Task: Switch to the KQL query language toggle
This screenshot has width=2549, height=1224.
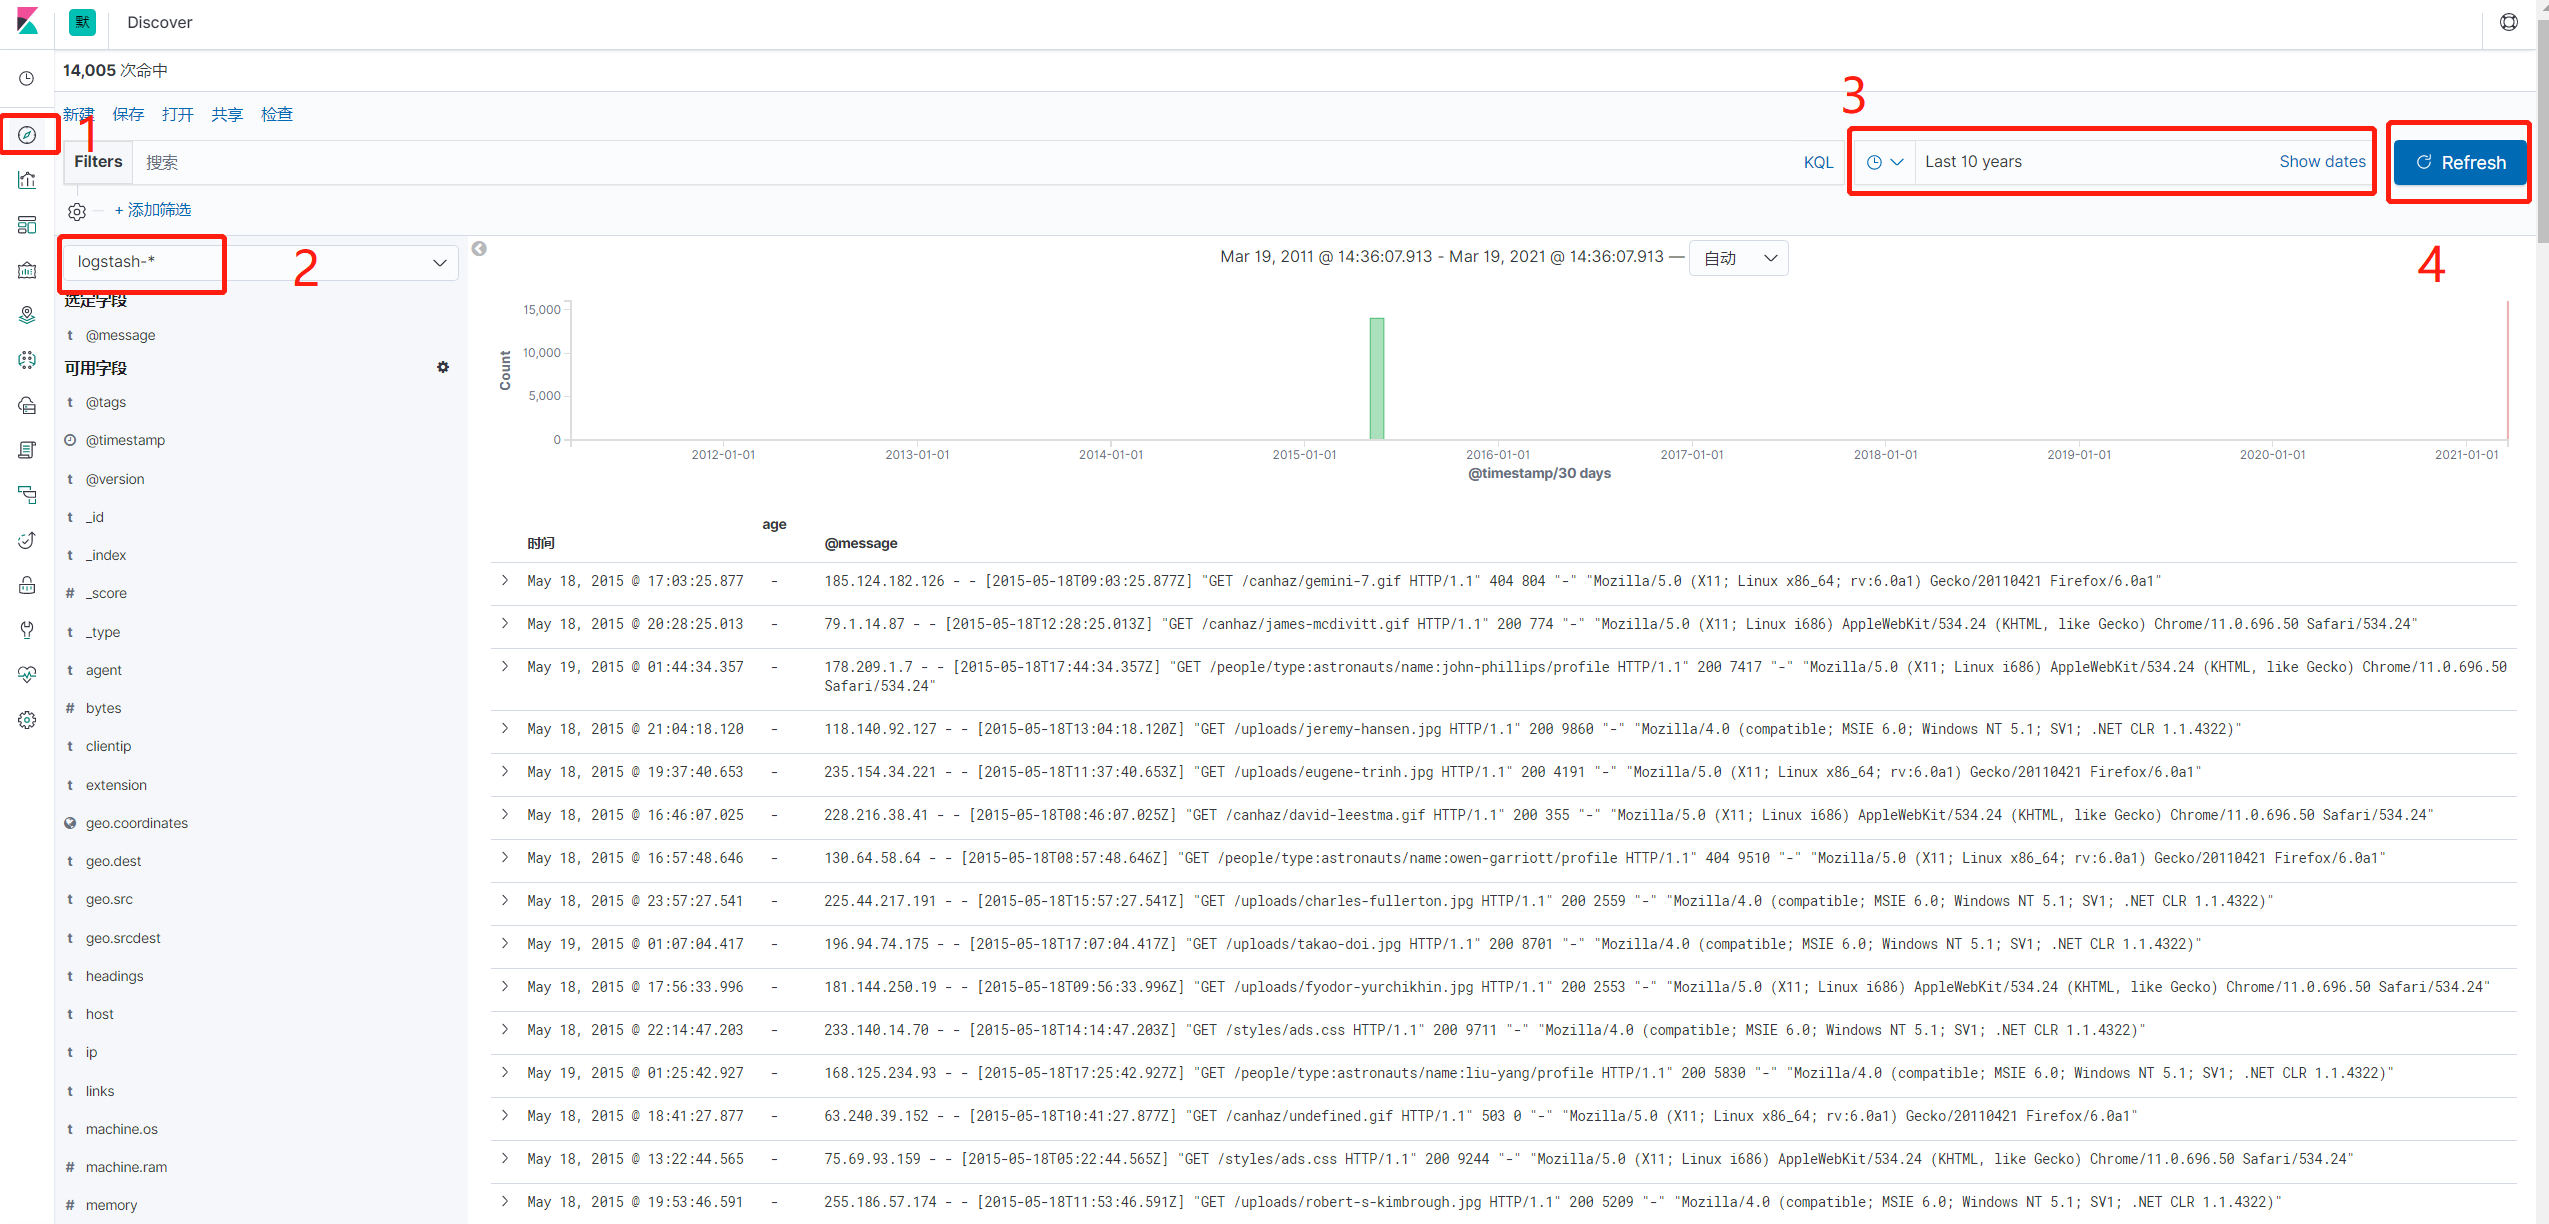Action: [1818, 161]
